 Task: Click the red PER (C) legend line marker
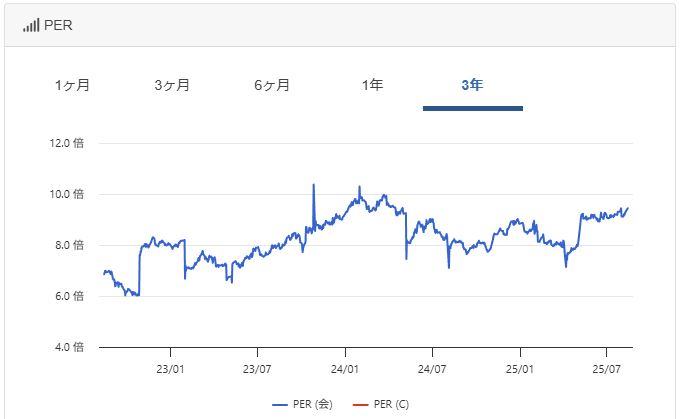[360, 405]
